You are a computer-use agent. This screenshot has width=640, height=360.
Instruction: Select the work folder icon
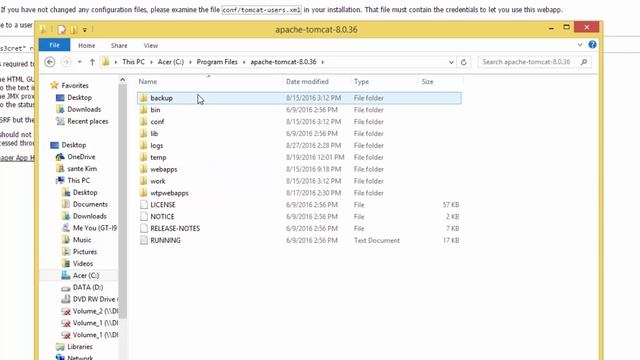143,181
